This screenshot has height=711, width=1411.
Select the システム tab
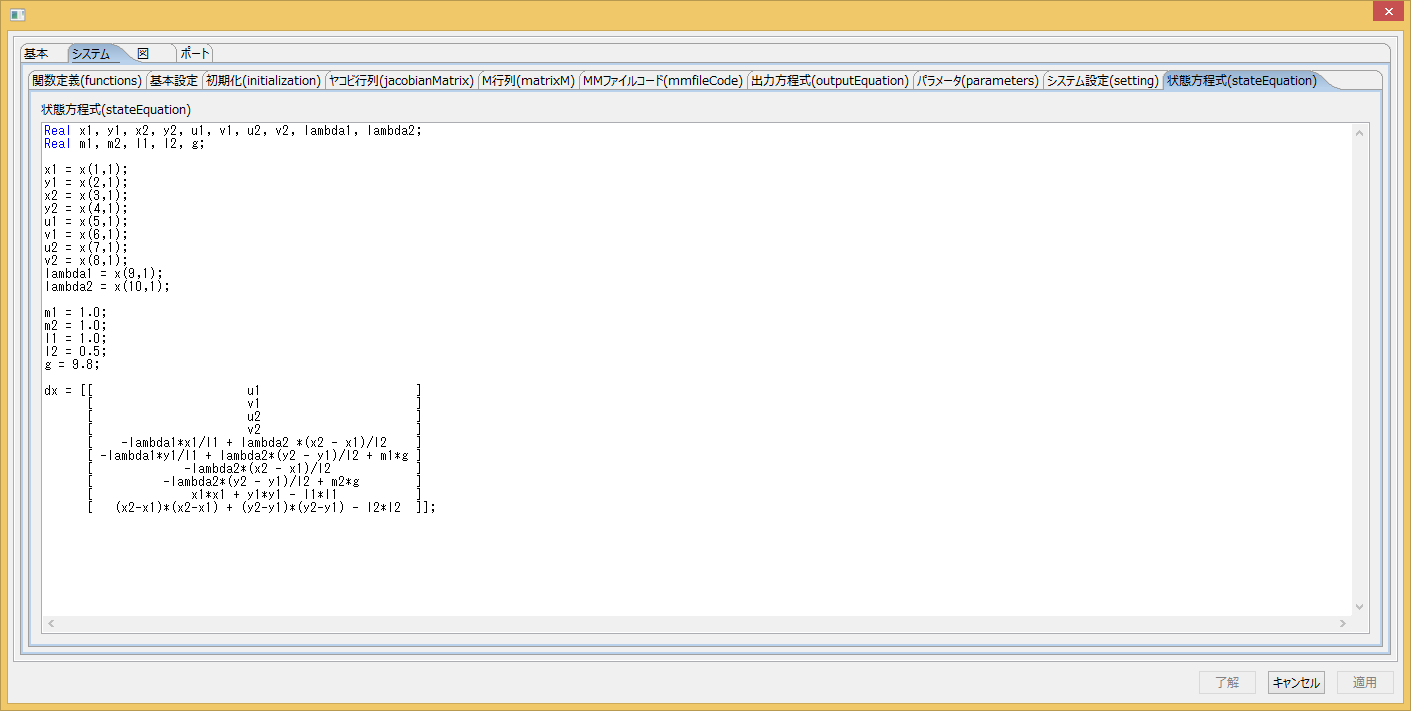coord(91,54)
